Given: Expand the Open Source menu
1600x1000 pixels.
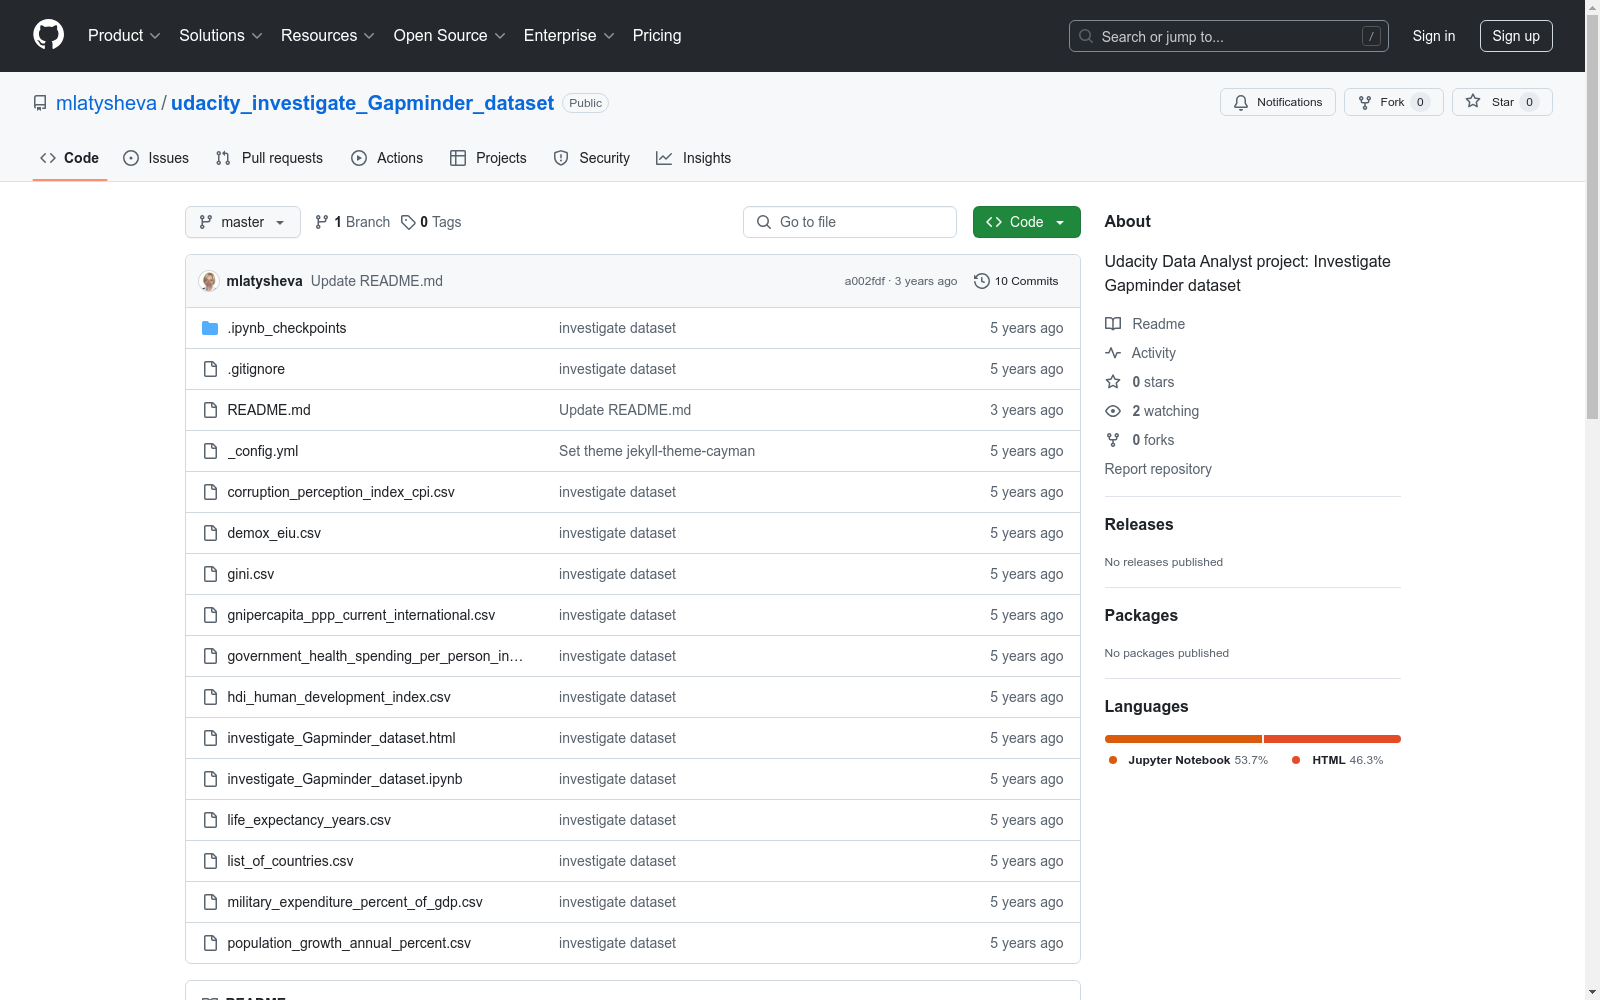Looking at the screenshot, I should pyautogui.click(x=450, y=36).
